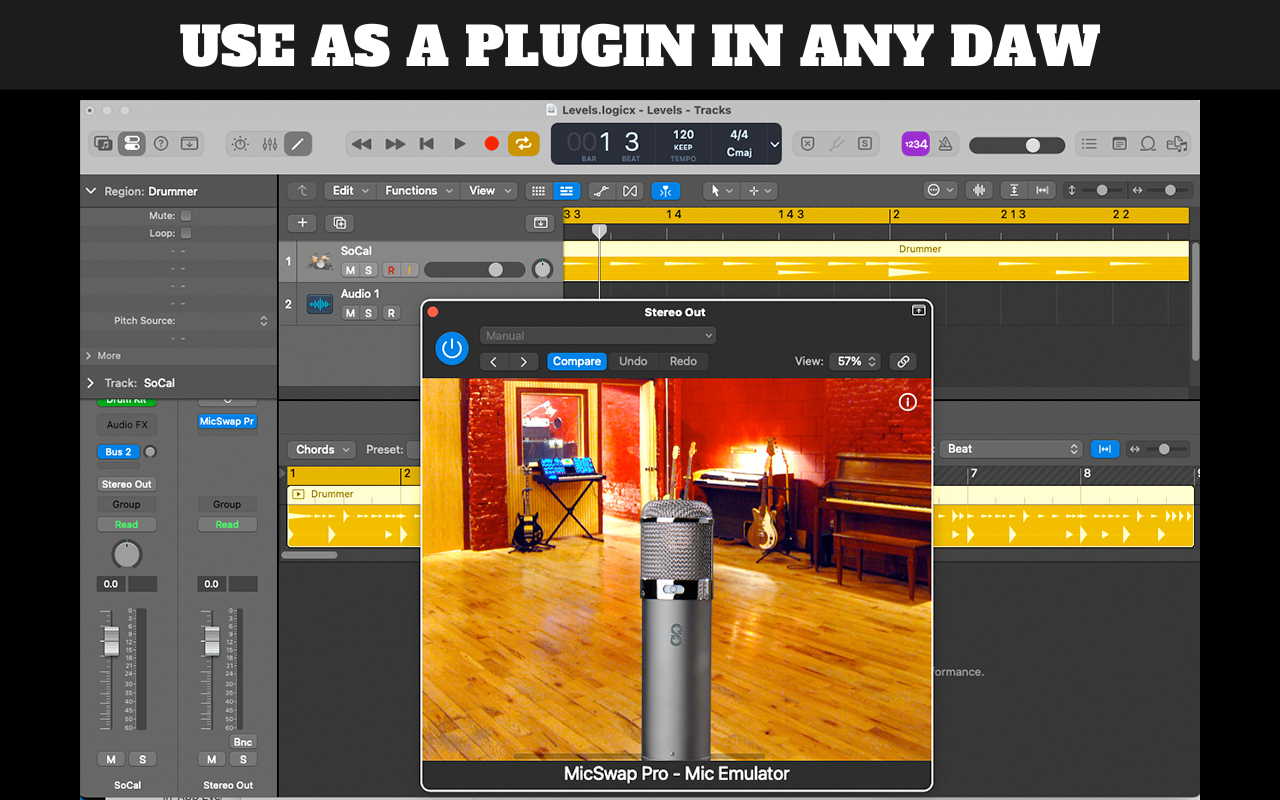Image resolution: width=1280 pixels, height=800 pixels.
Task: Click the SoCal drum kit icon
Action: (320, 262)
